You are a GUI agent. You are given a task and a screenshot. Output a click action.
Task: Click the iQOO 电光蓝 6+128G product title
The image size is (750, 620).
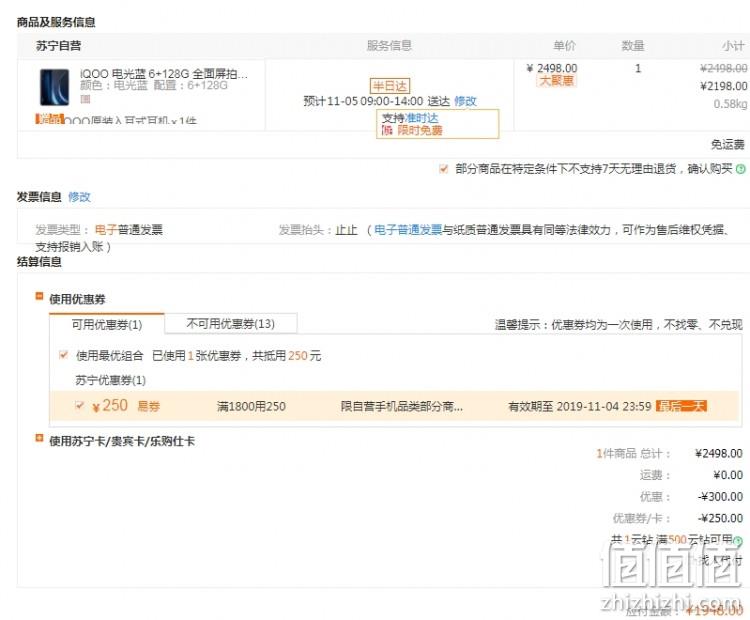coord(164,74)
